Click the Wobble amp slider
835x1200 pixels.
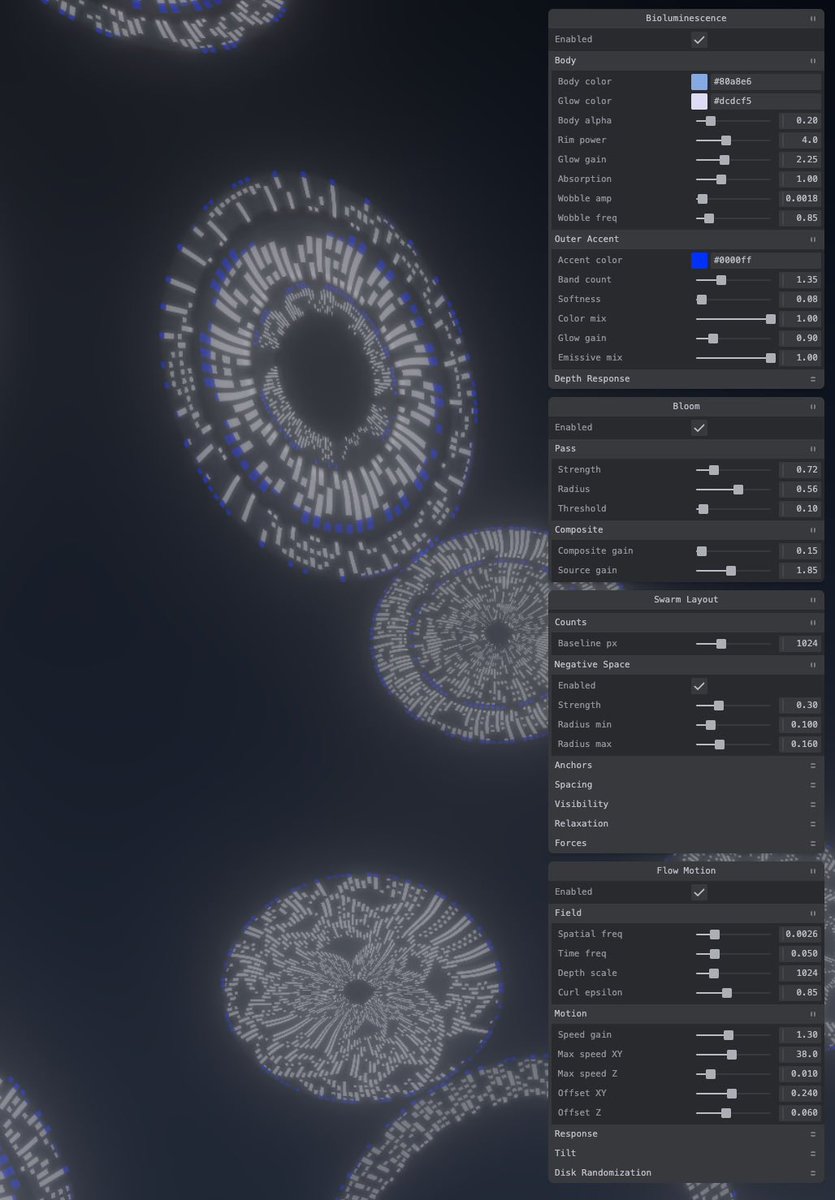tap(733, 199)
